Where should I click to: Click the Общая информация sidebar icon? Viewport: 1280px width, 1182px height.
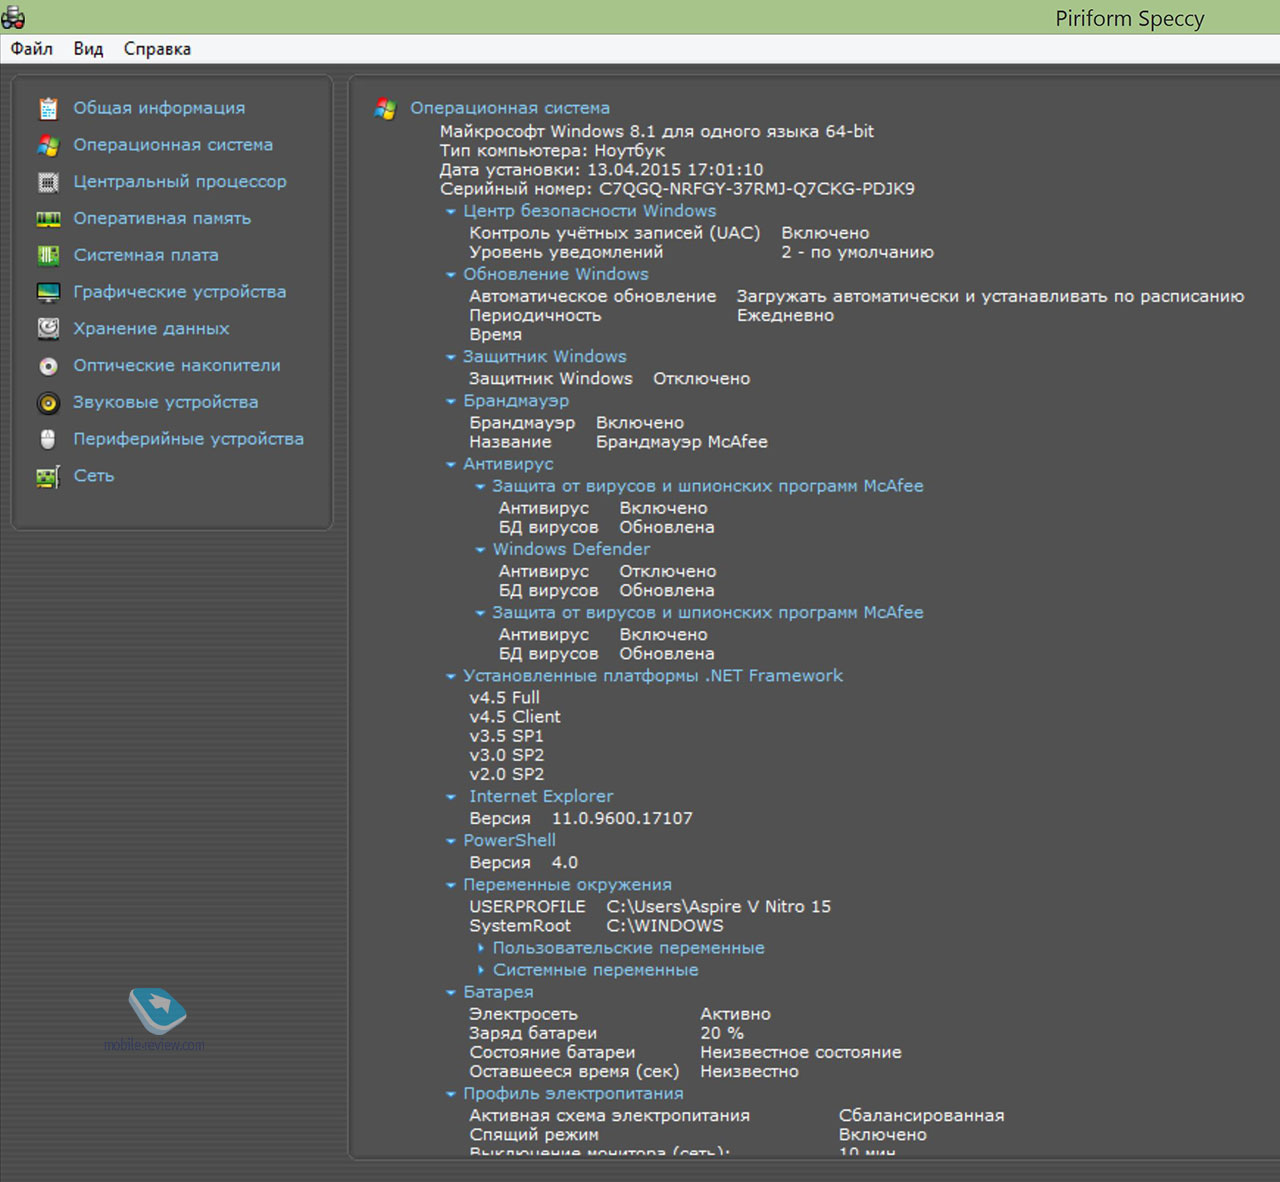(48, 108)
